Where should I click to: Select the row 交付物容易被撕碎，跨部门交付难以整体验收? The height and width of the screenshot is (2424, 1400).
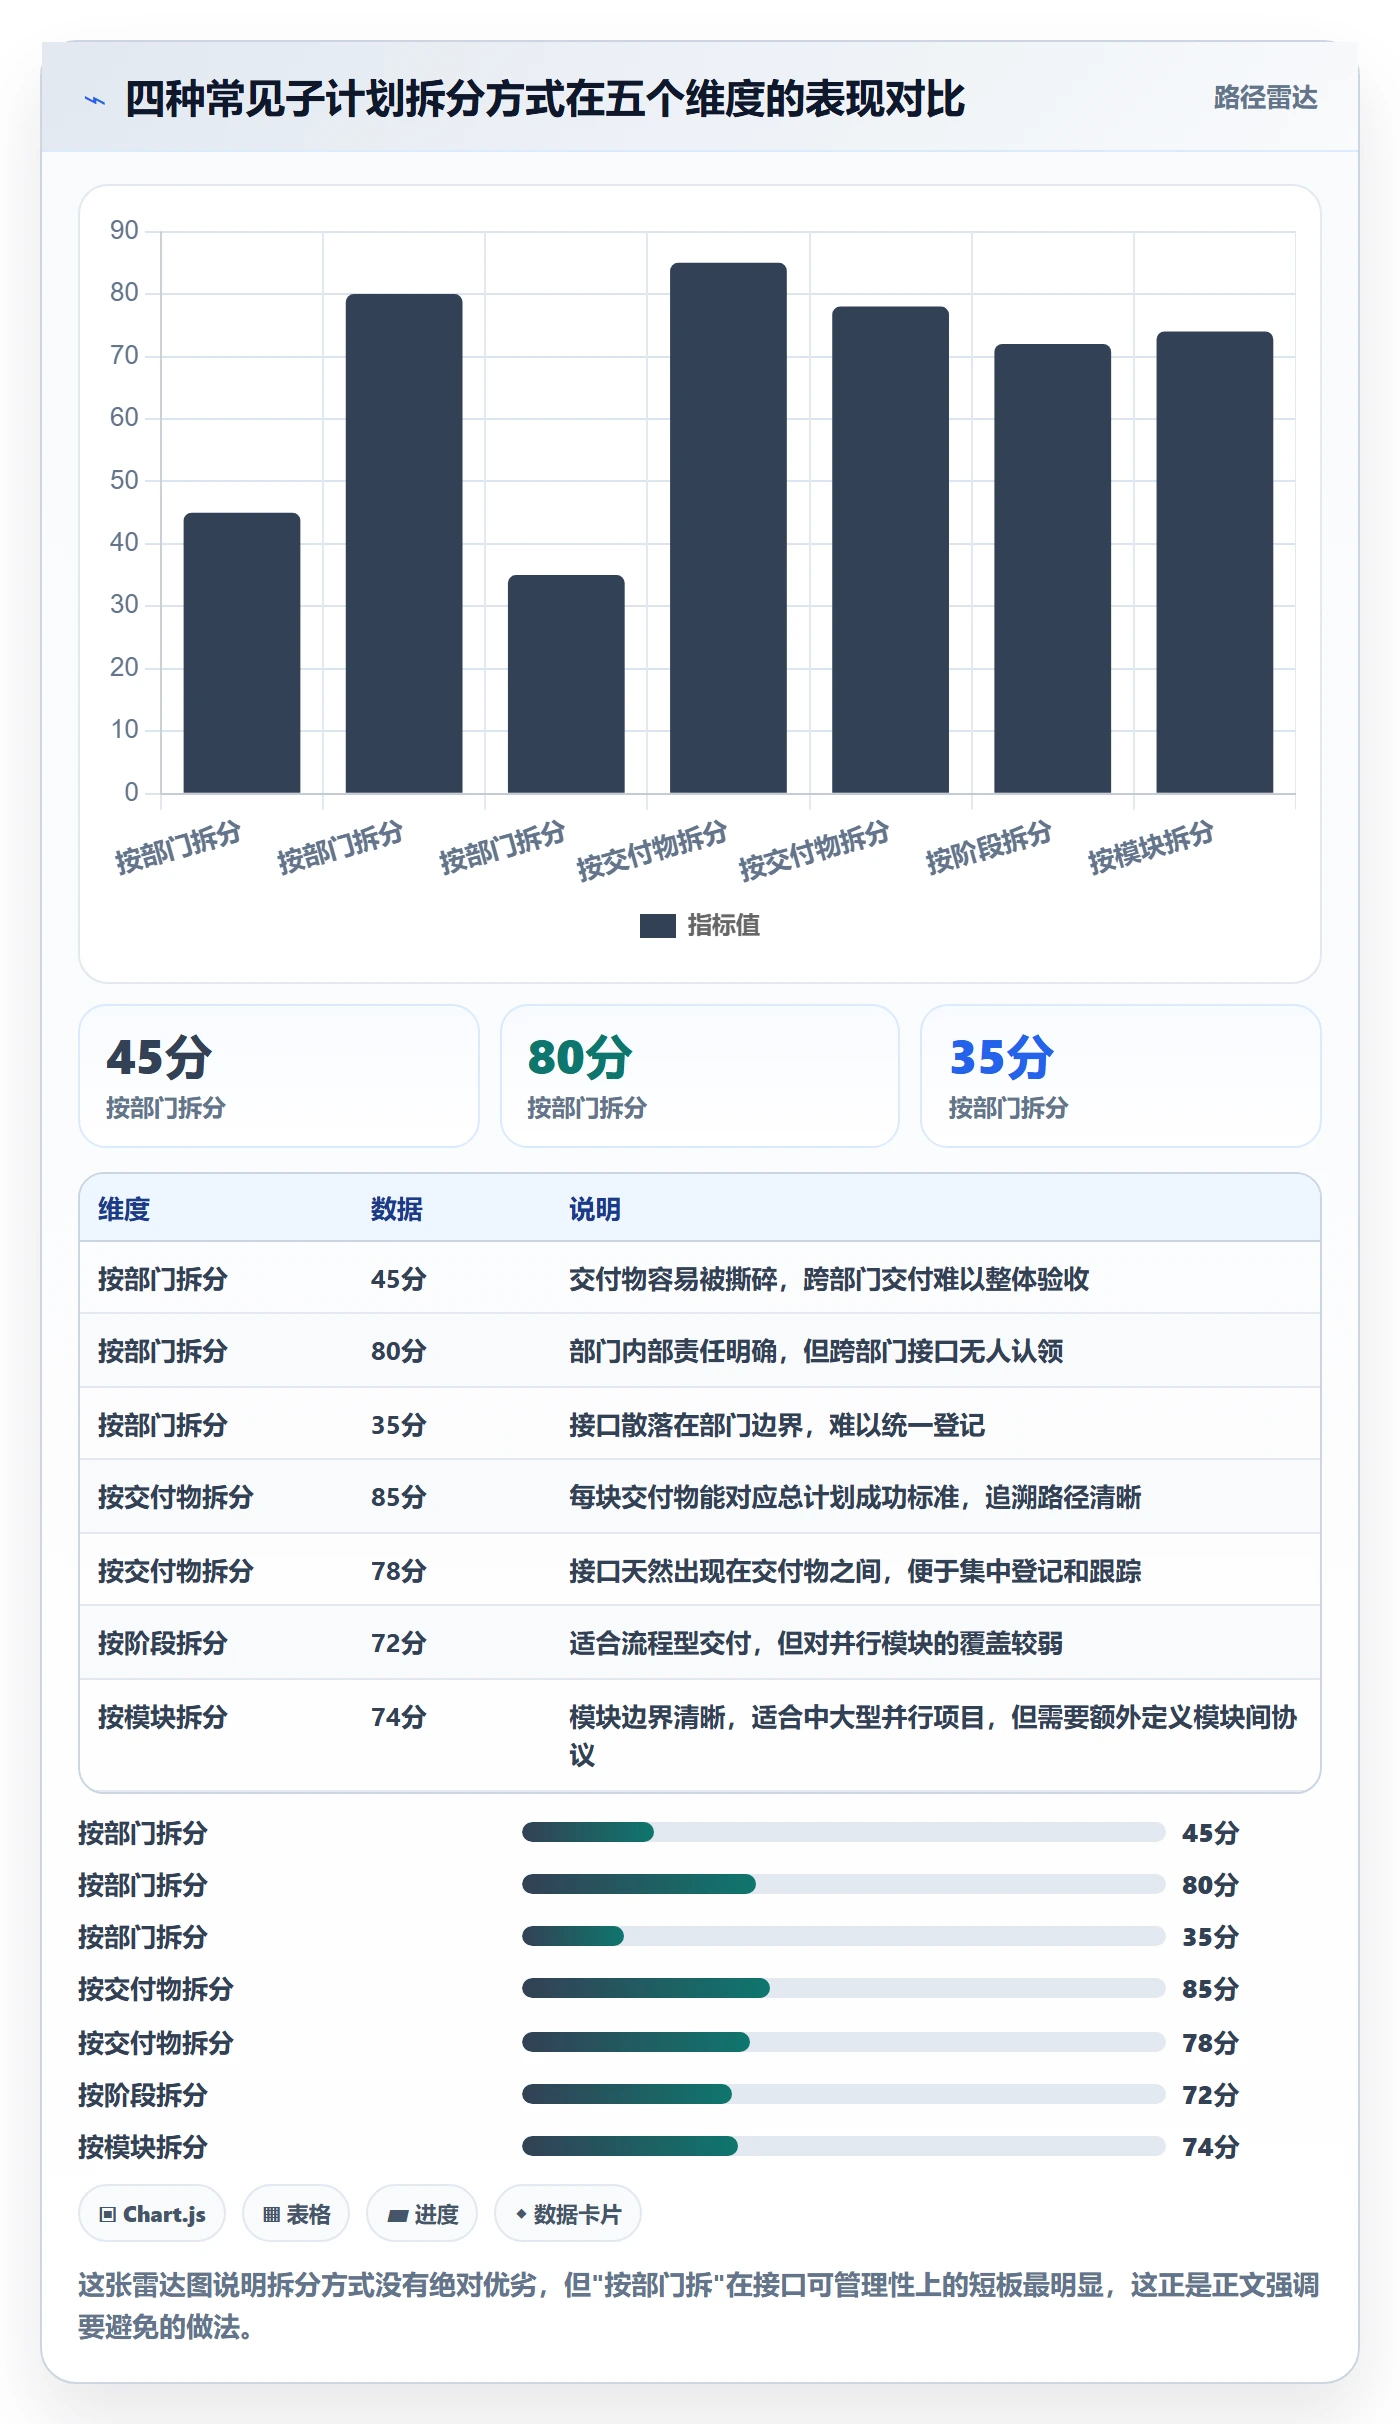[x=700, y=1278]
